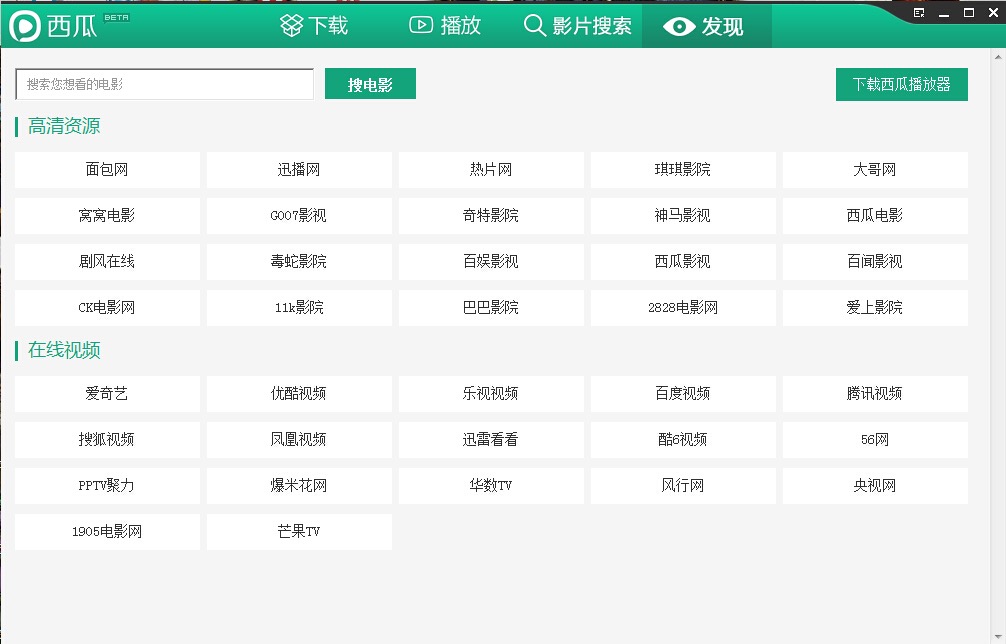Open 奇特影院 link
This screenshot has height=644, width=1006.
pyautogui.click(x=491, y=216)
